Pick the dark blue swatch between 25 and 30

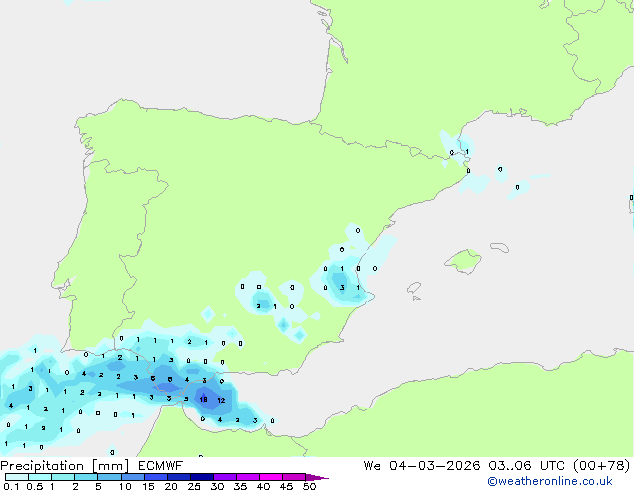click(202, 477)
